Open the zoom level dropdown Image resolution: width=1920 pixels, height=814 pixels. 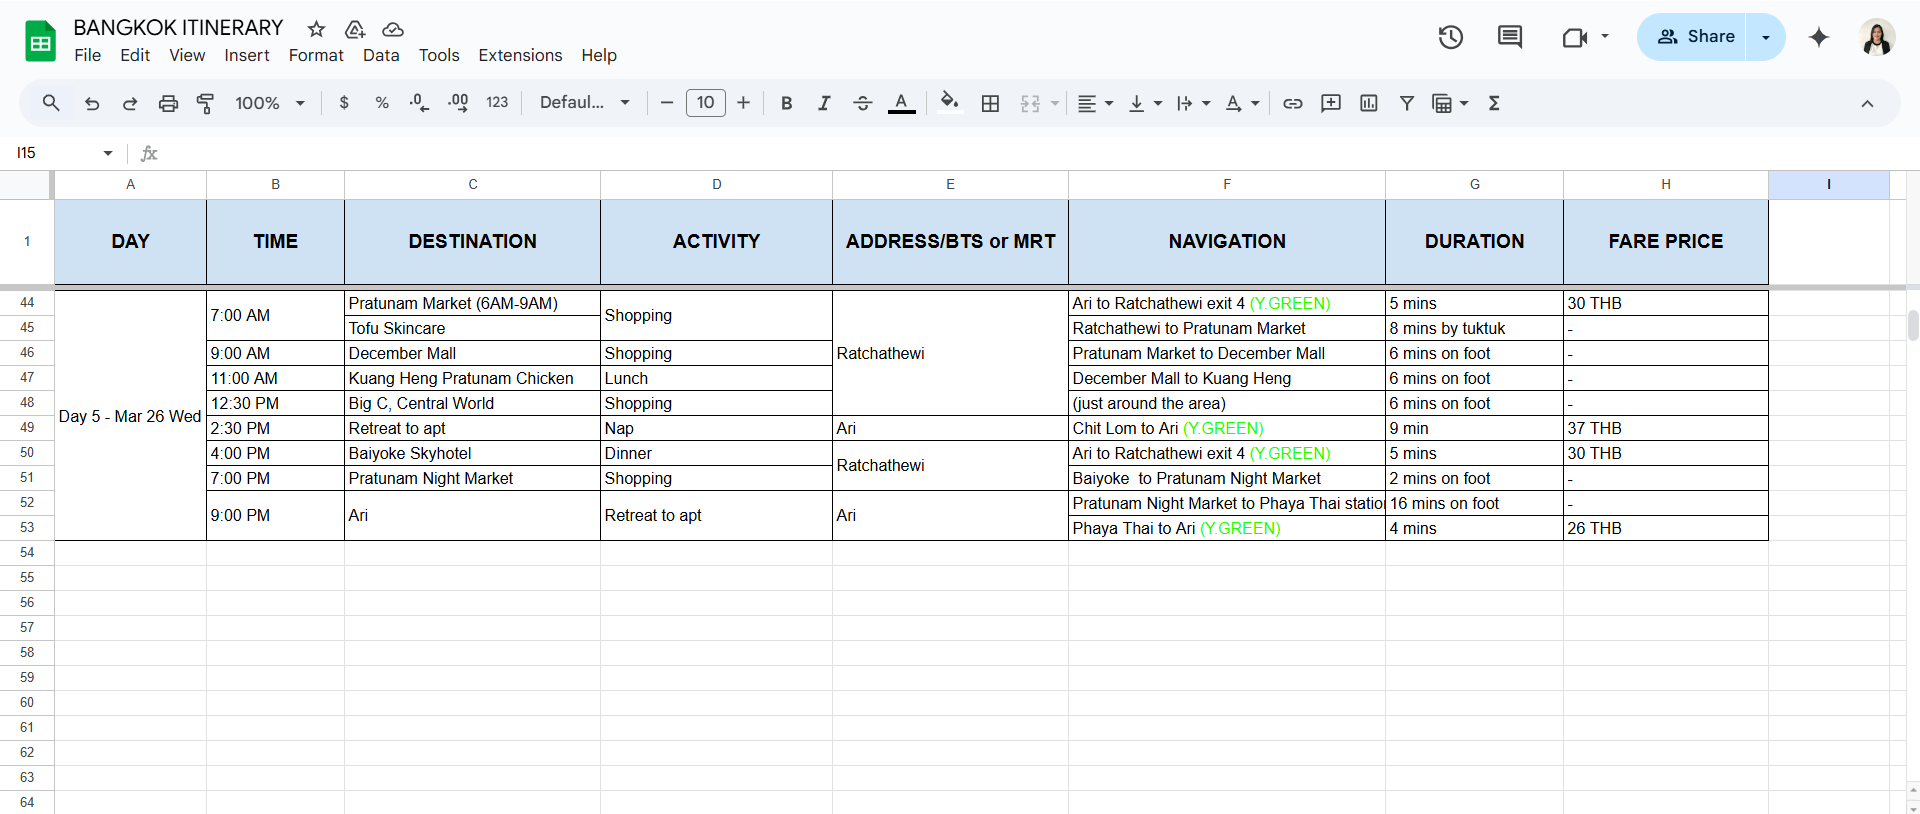click(270, 103)
